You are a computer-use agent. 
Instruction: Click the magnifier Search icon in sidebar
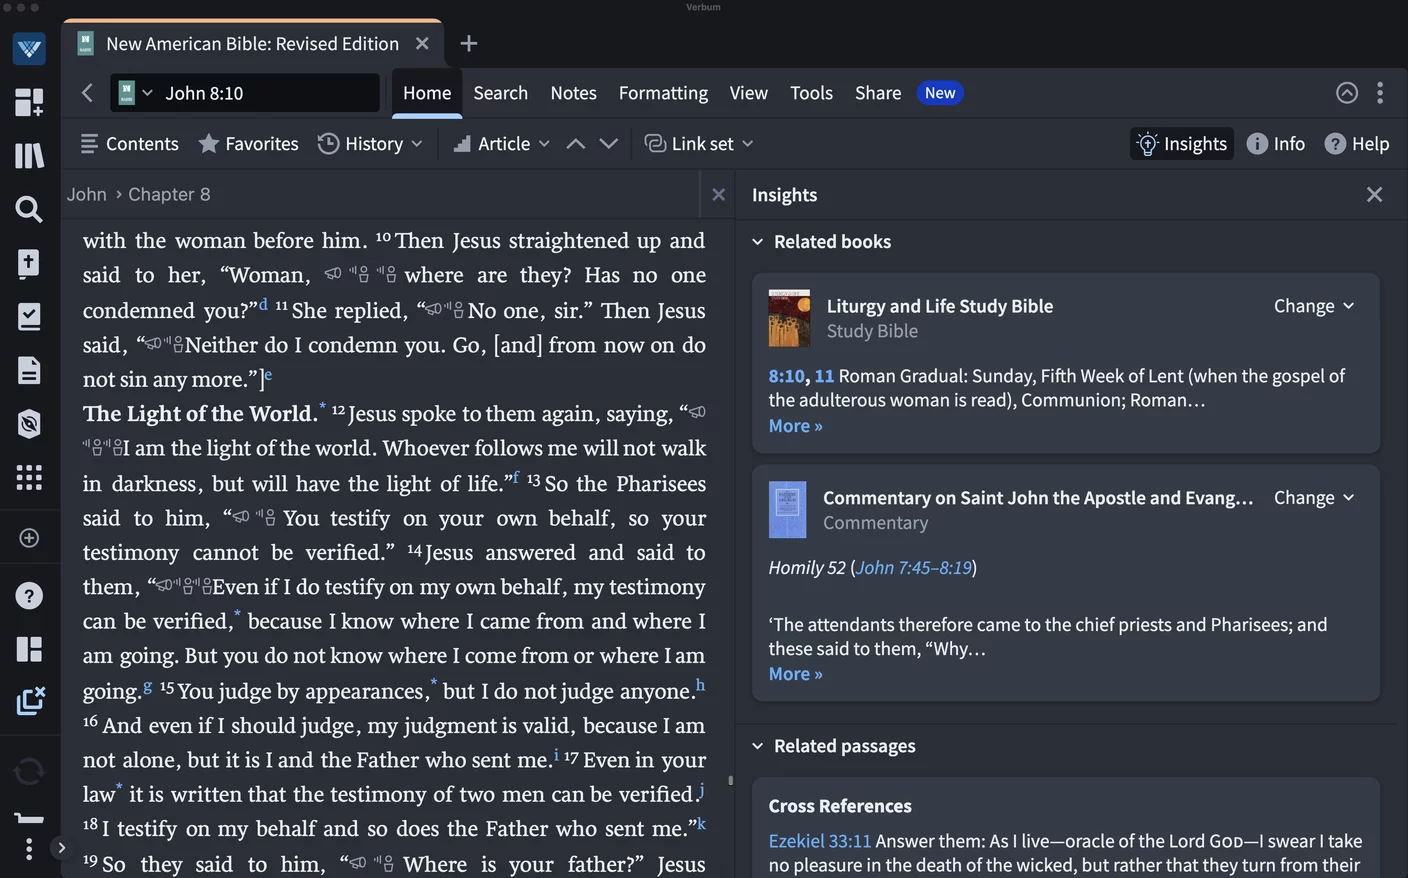[x=29, y=209]
